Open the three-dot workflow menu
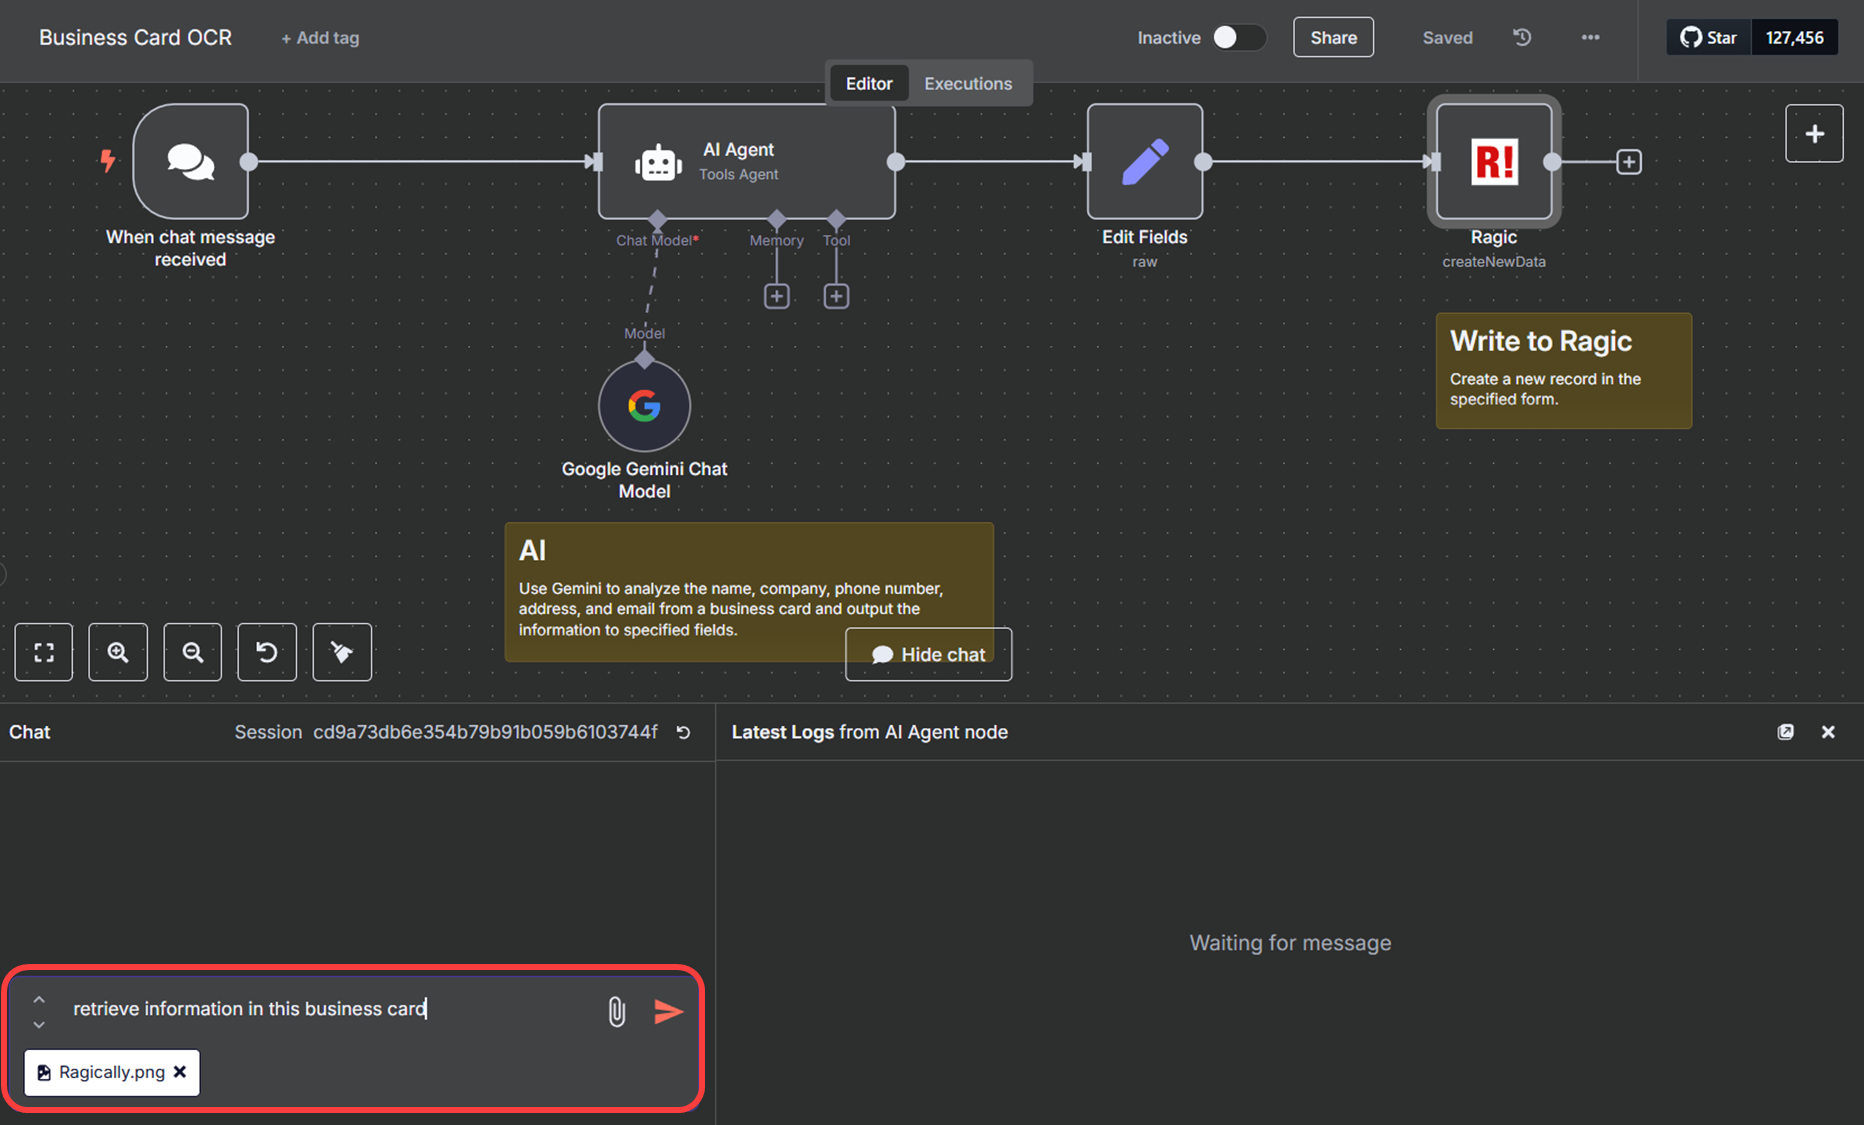This screenshot has width=1864, height=1125. [x=1590, y=37]
